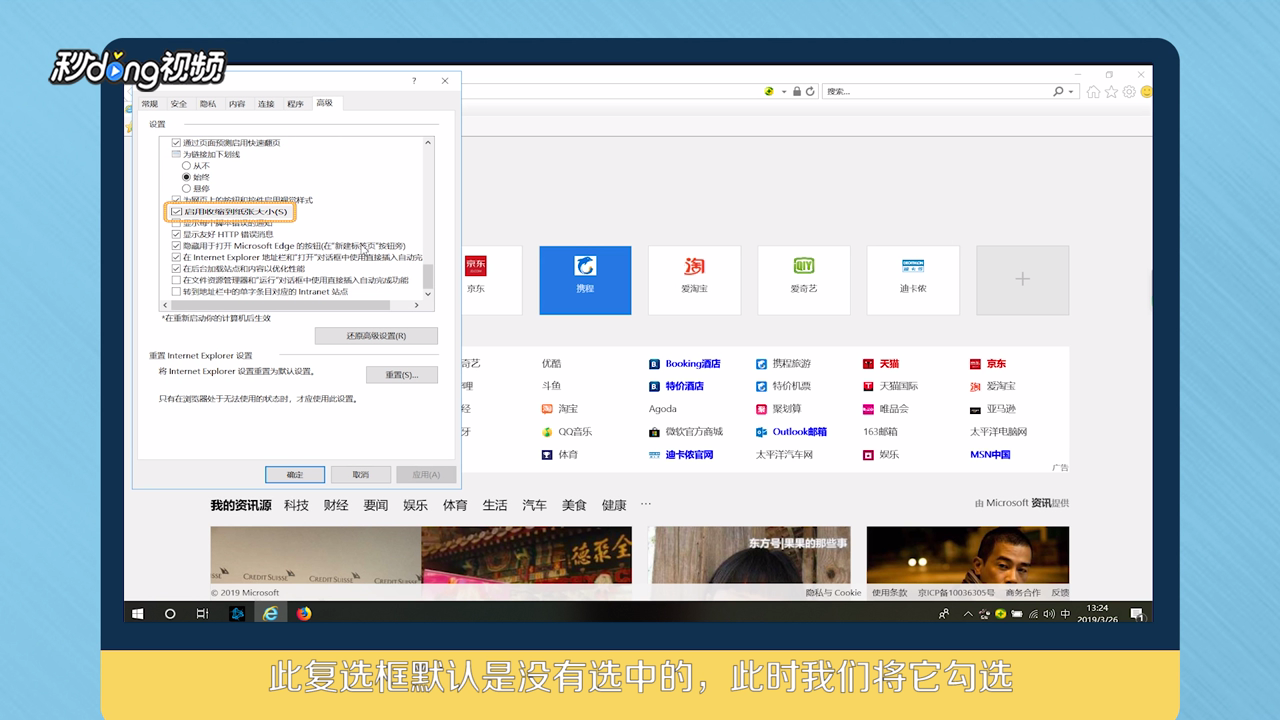The image size is (1280, 720).
Task: Click Internet Explorer taskbar icon
Action: pos(270,613)
